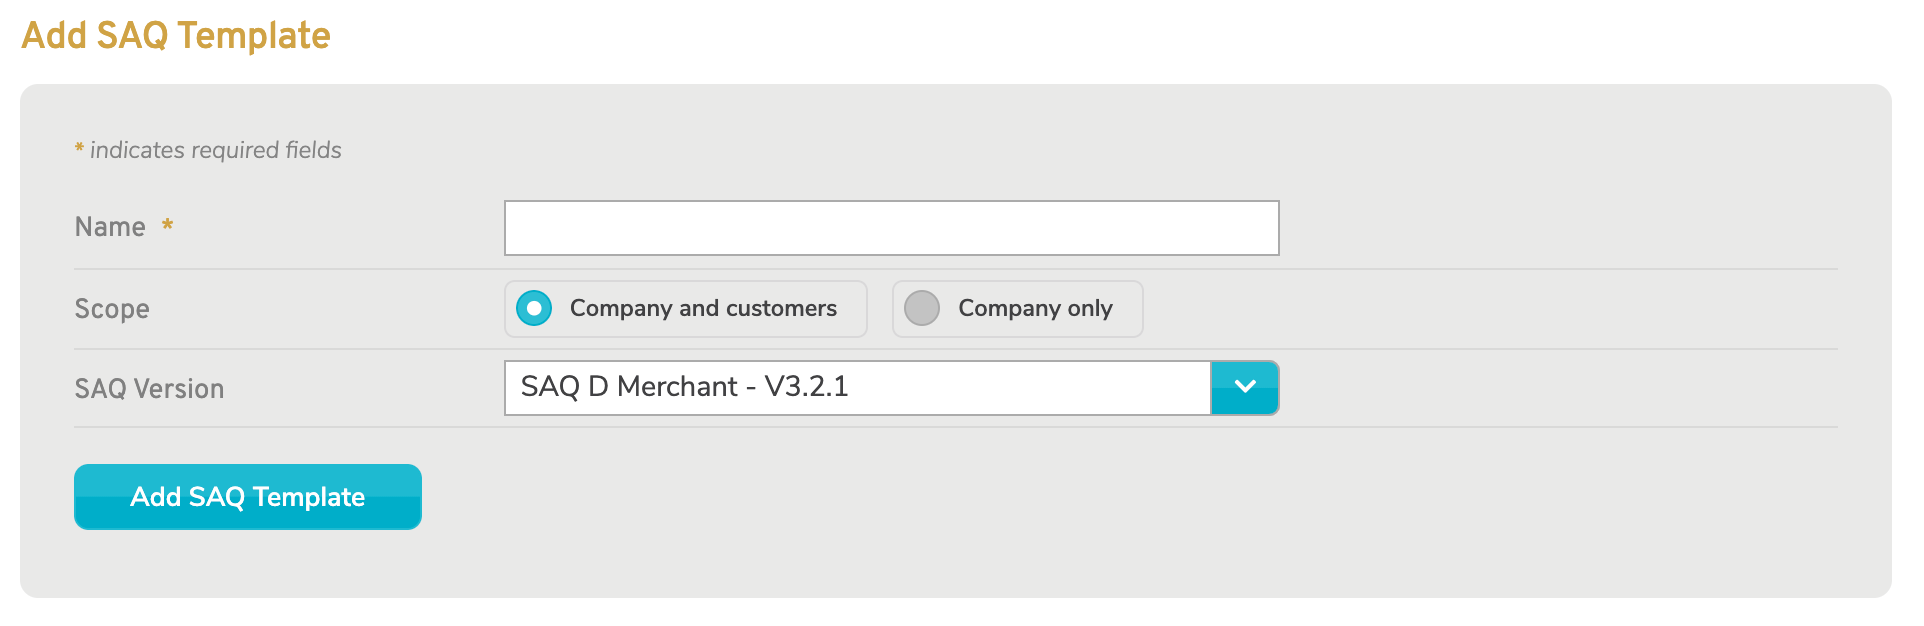Open the "SAQ D Merchant - V3.2.1" combo box
1924x626 pixels.
coord(857,387)
